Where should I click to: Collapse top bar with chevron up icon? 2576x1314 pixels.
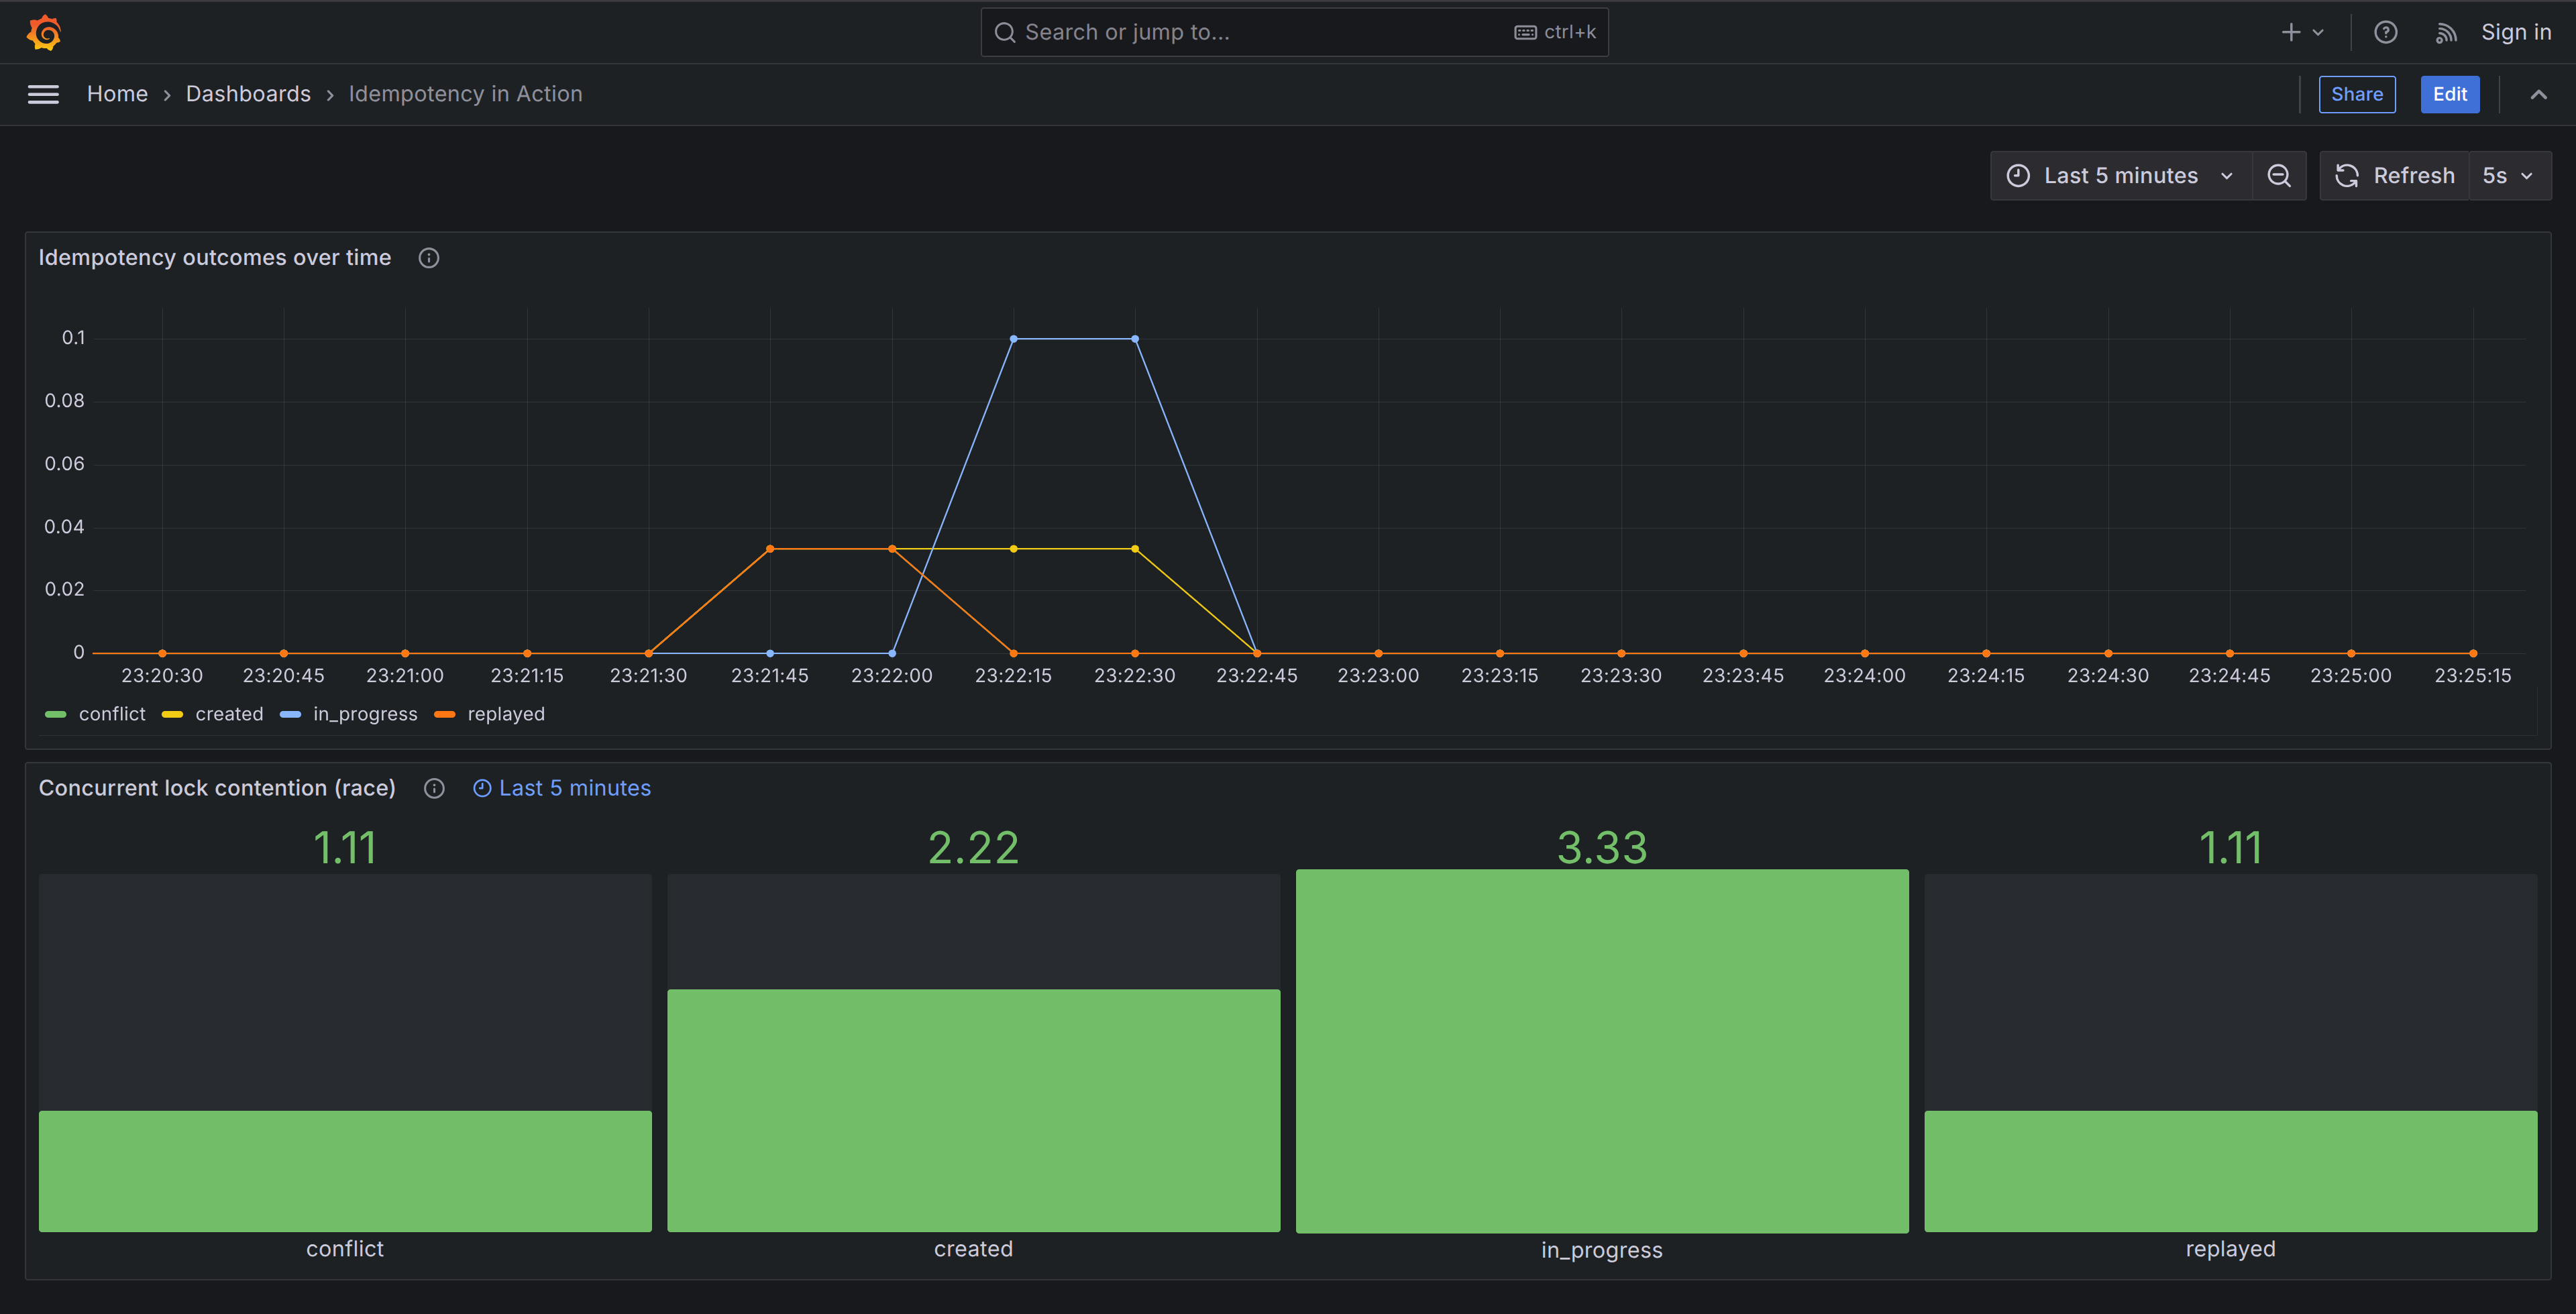(x=2538, y=94)
